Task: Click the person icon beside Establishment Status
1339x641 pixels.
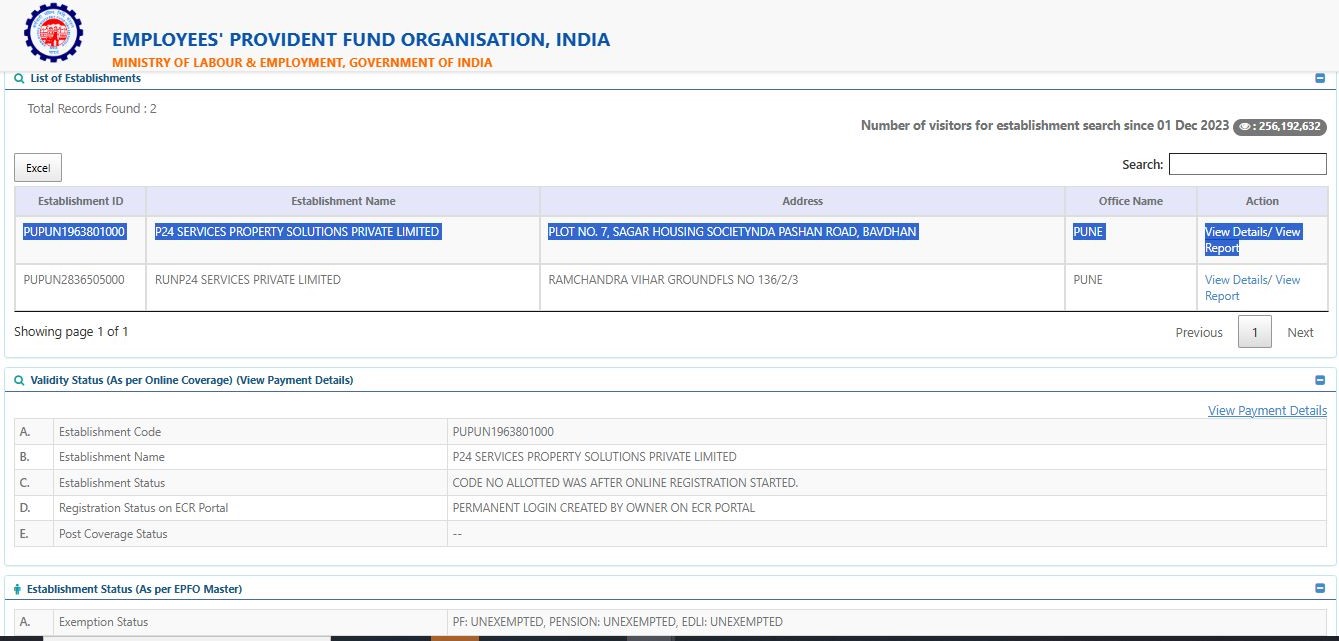Action: (x=18, y=589)
